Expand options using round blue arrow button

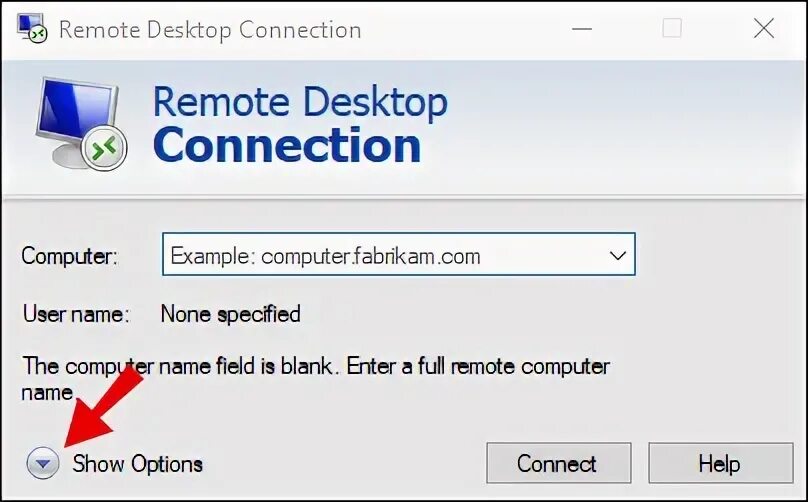coord(43,463)
